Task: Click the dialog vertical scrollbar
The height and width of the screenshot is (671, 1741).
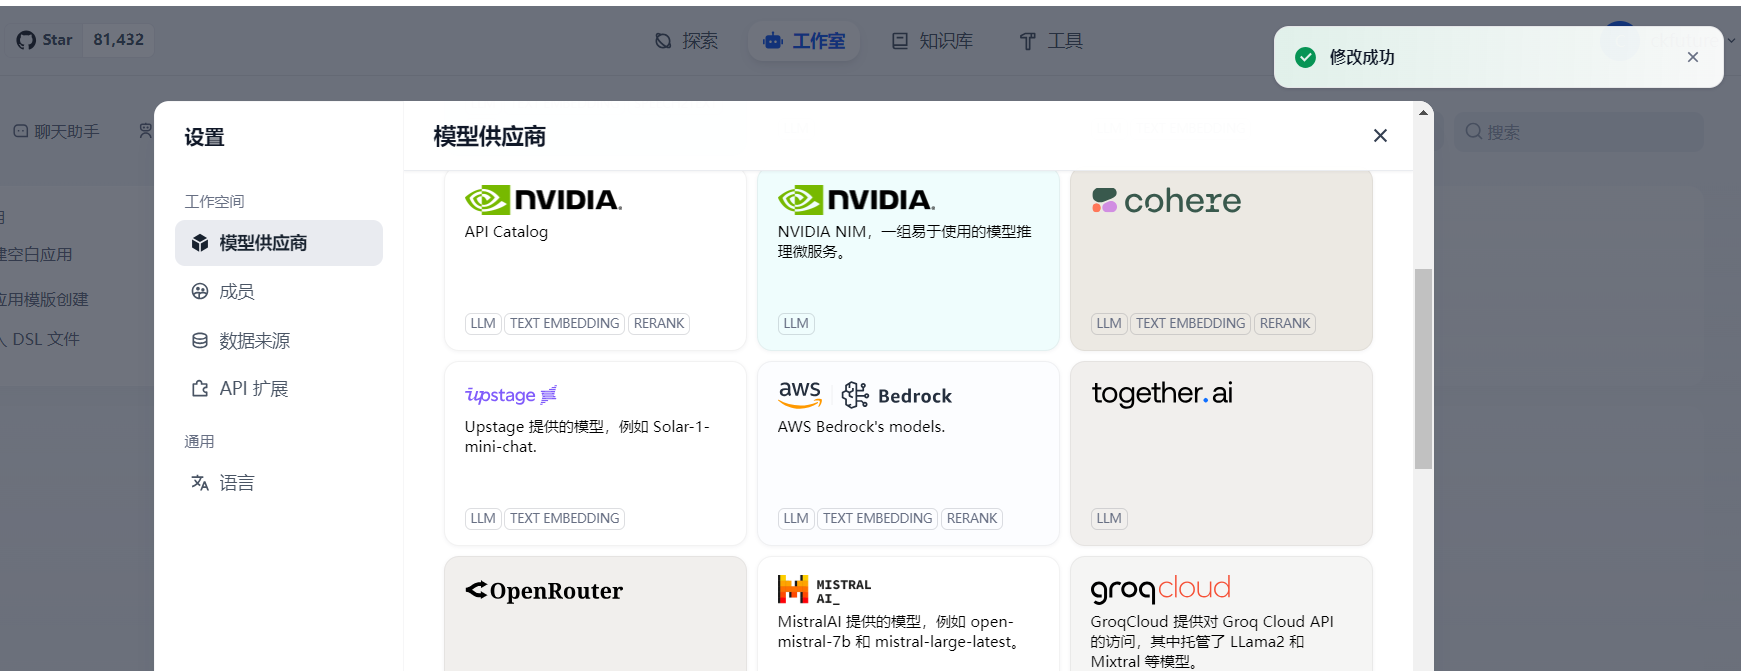Action: click(1423, 369)
